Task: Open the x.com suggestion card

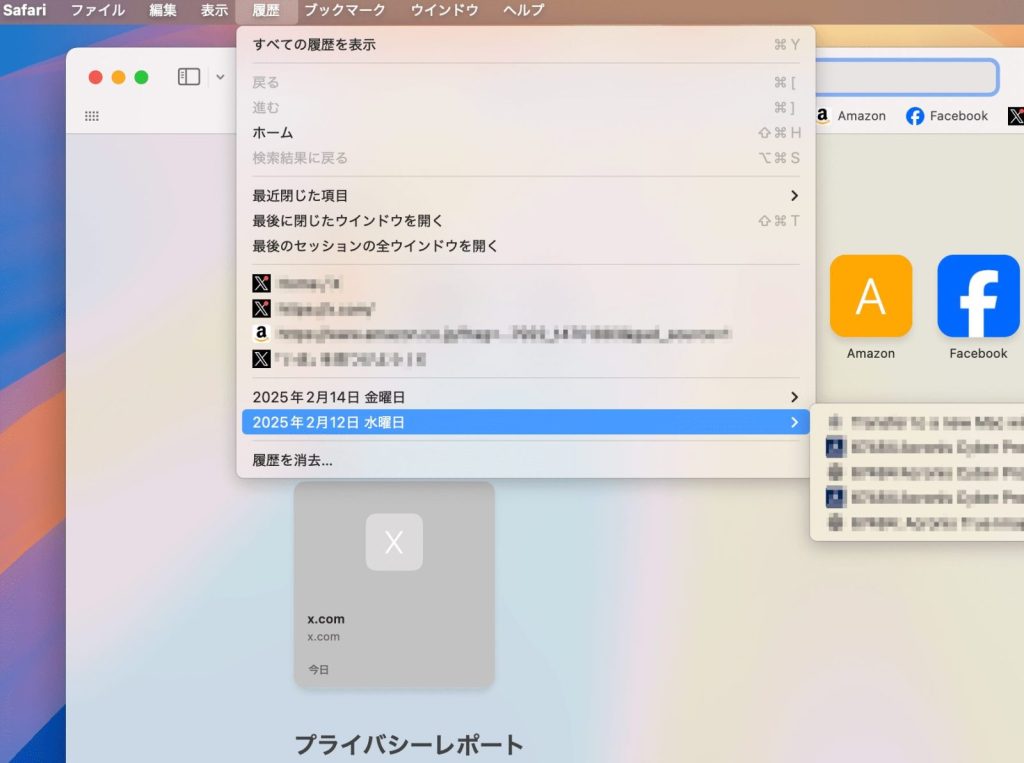Action: (x=394, y=585)
